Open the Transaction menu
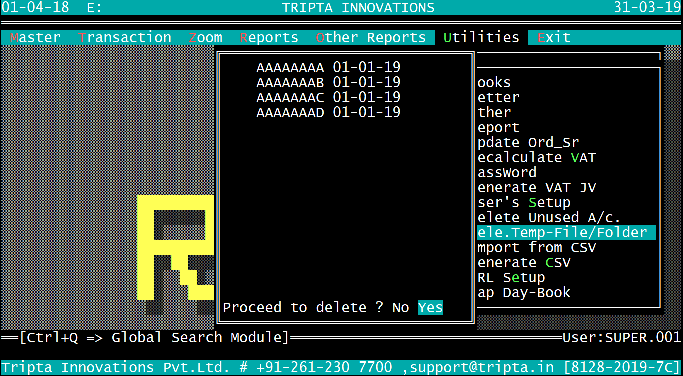683x376 pixels. (125, 37)
